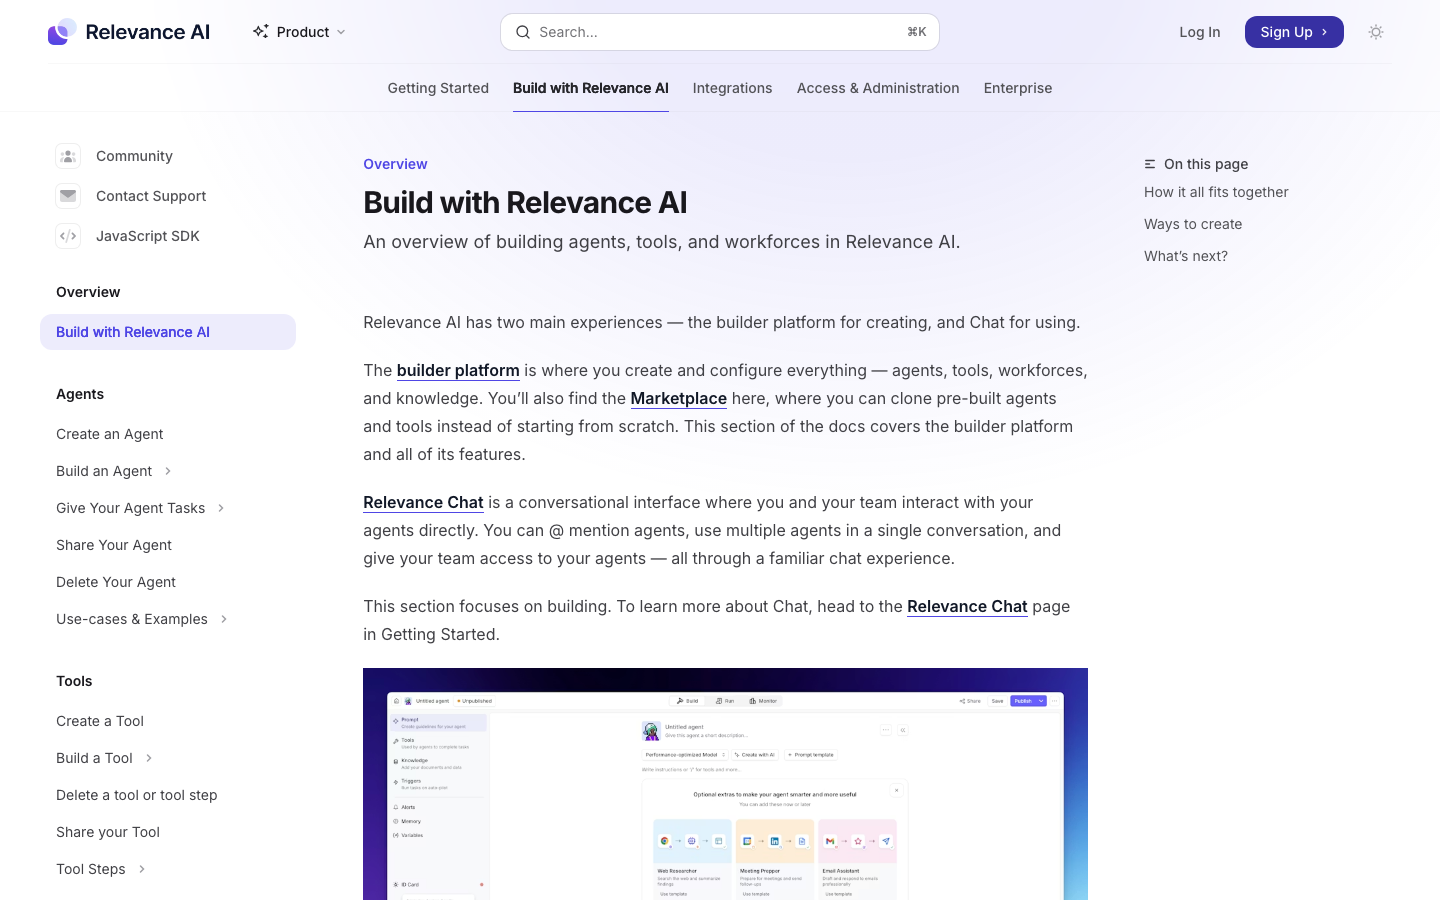This screenshot has width=1440, height=900.
Task: Expand the Tool Steps chevron
Action: 142,869
